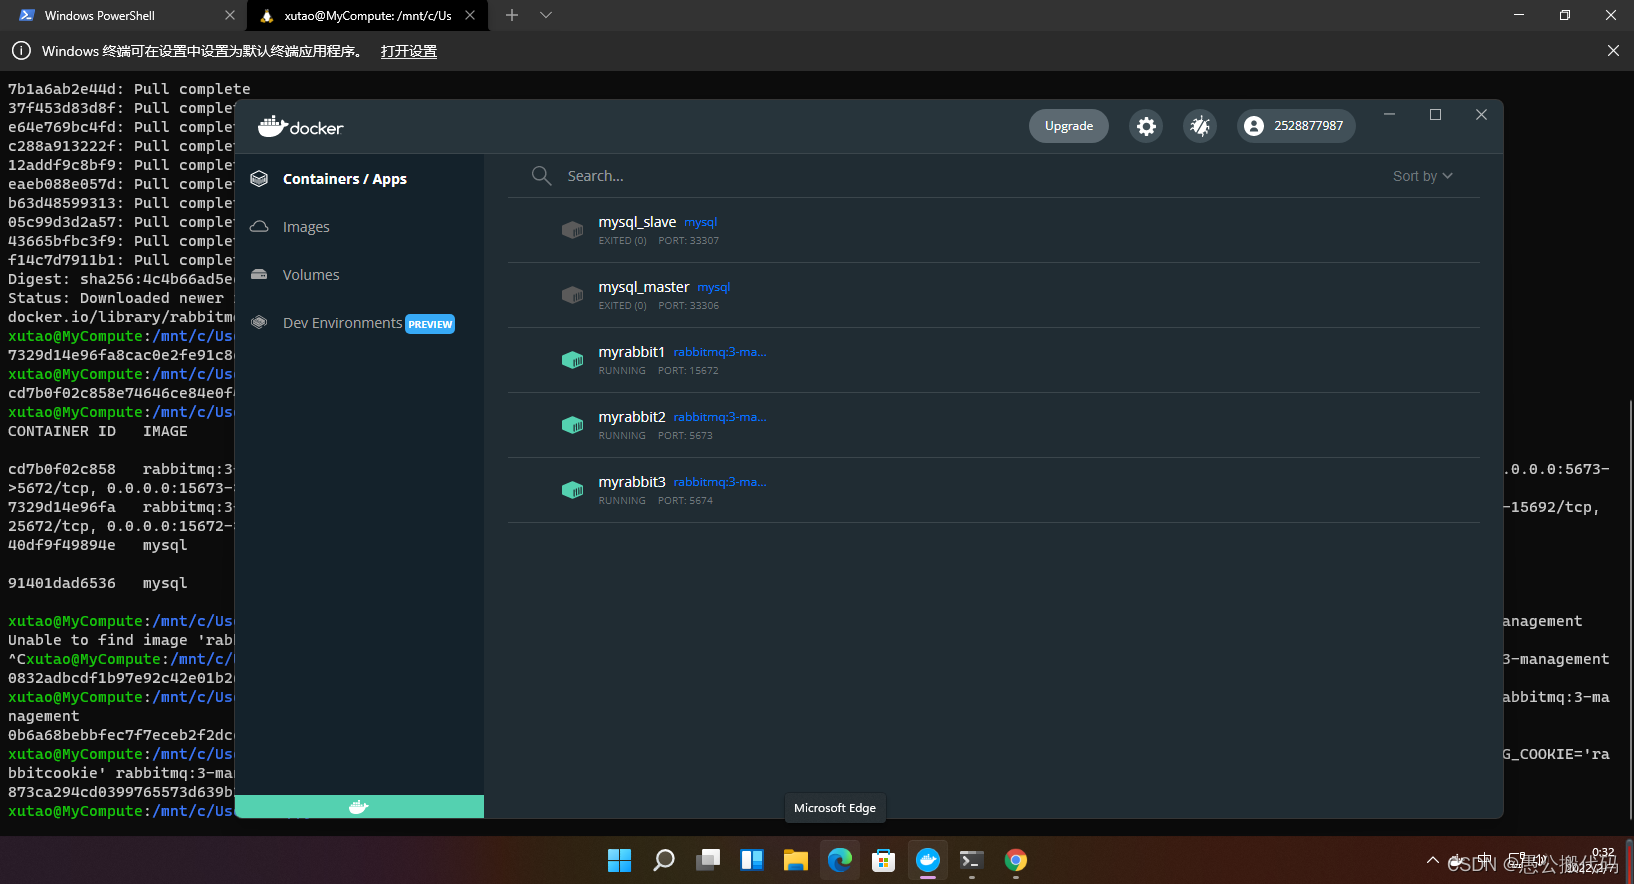
Task: Open the rabbitmq image link for myrabbit2
Action: pos(720,417)
